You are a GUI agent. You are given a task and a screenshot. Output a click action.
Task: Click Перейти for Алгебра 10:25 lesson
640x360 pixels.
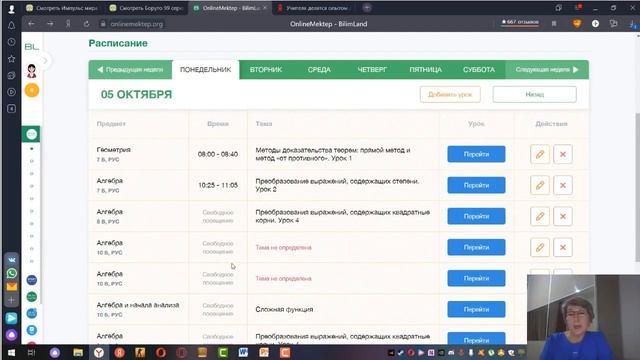pyautogui.click(x=476, y=185)
